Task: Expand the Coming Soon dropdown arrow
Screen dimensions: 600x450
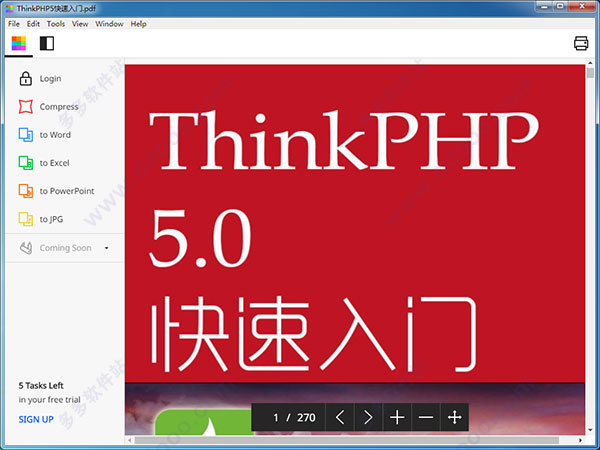Action: tap(107, 248)
